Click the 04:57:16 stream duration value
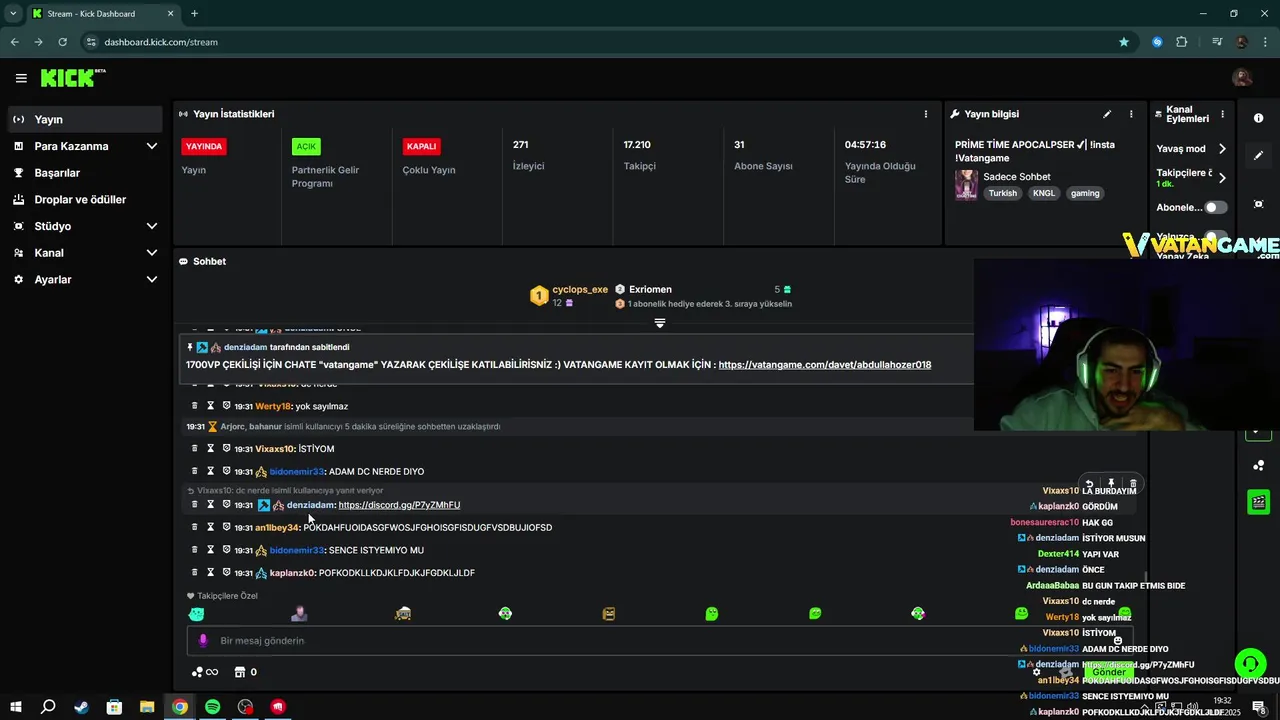The height and width of the screenshot is (720, 1280). click(x=865, y=144)
